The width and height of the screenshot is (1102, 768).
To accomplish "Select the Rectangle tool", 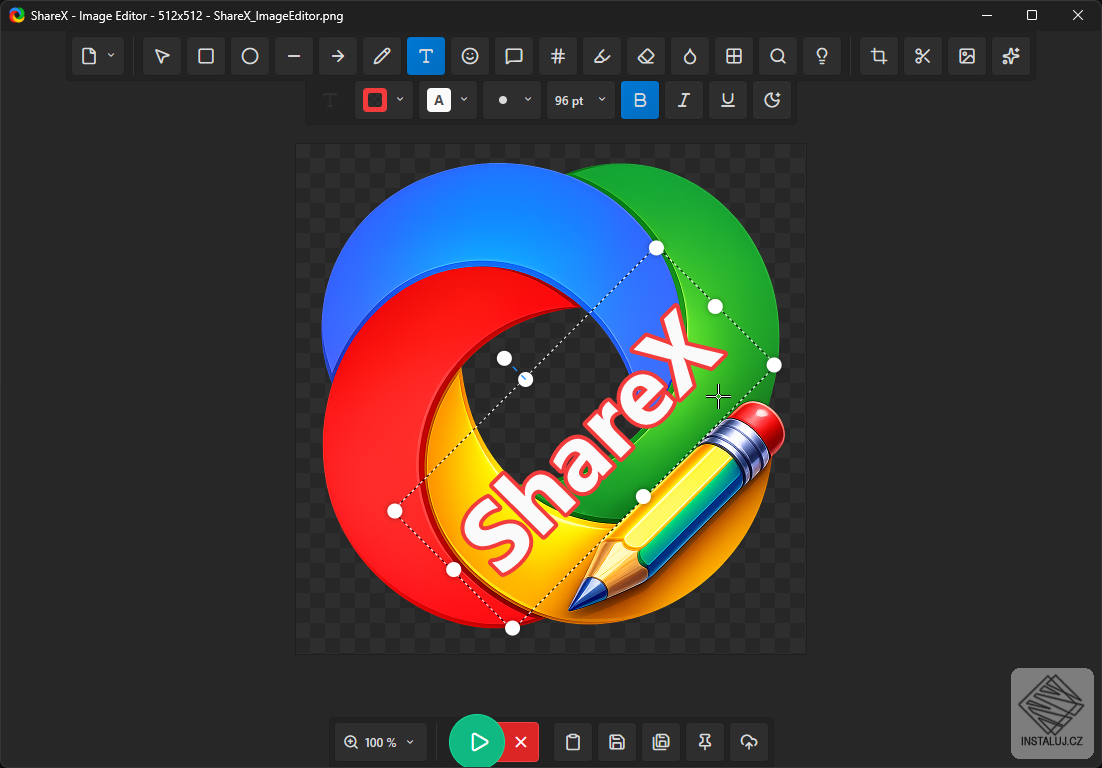I will [x=206, y=56].
